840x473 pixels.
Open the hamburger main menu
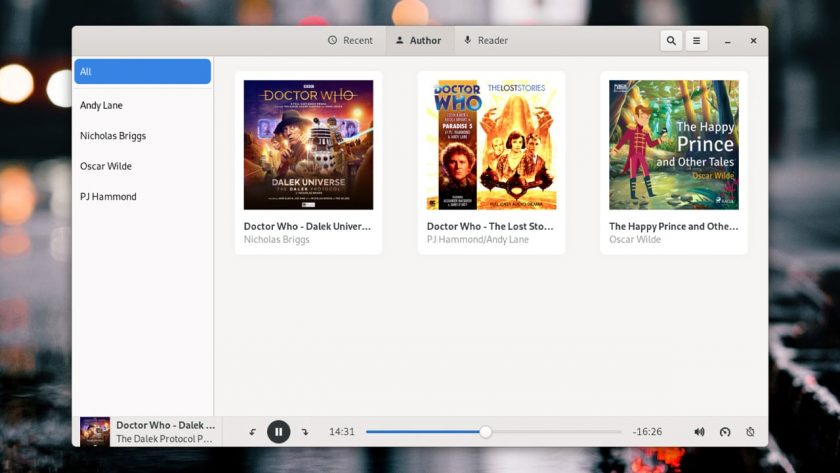pyautogui.click(x=696, y=41)
